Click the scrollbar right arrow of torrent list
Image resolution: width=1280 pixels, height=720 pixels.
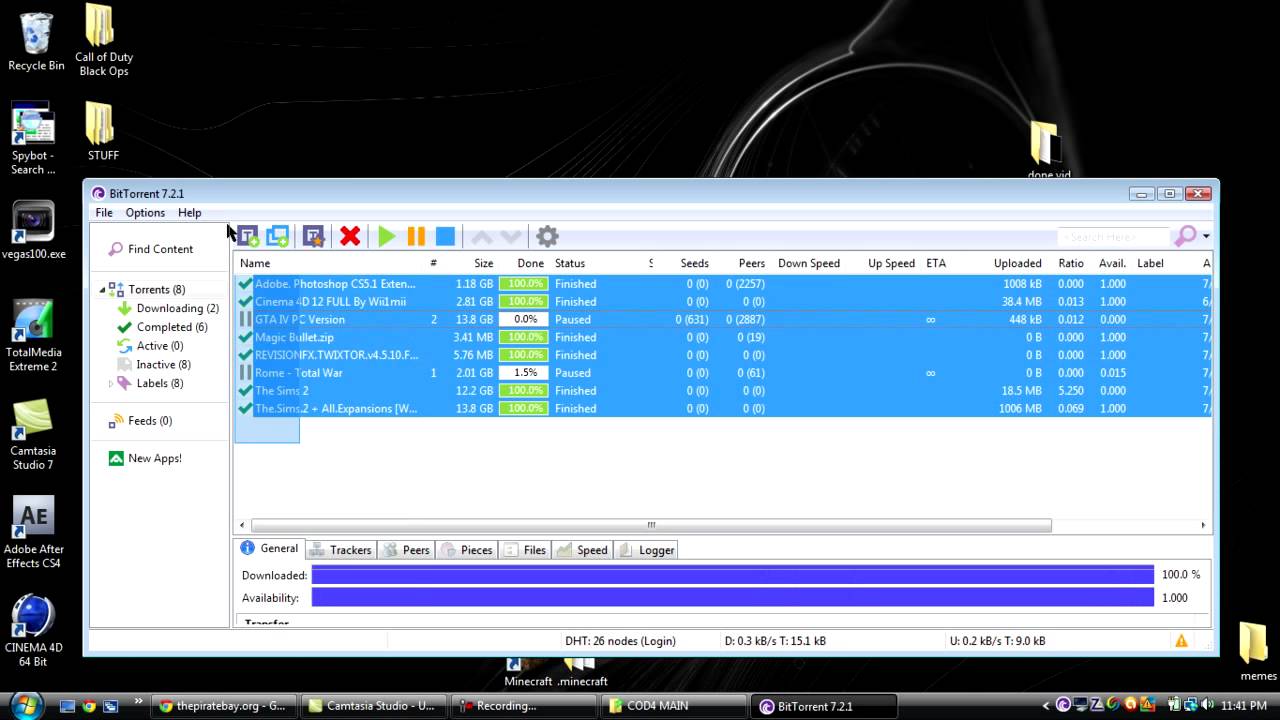click(1203, 525)
